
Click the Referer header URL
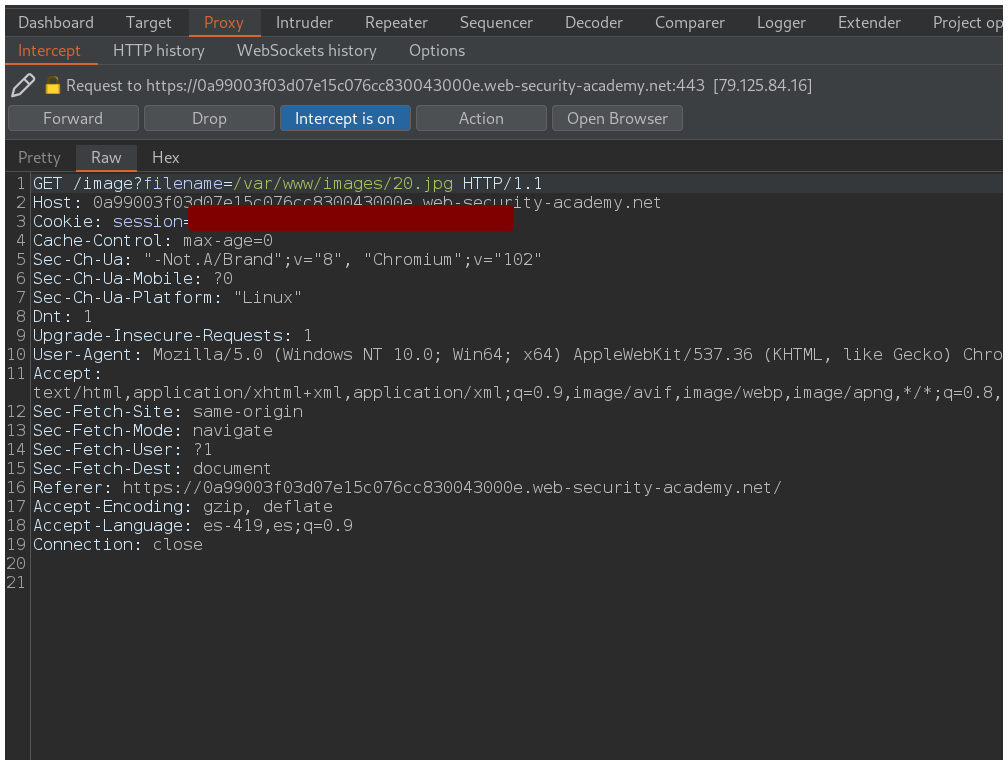452,488
